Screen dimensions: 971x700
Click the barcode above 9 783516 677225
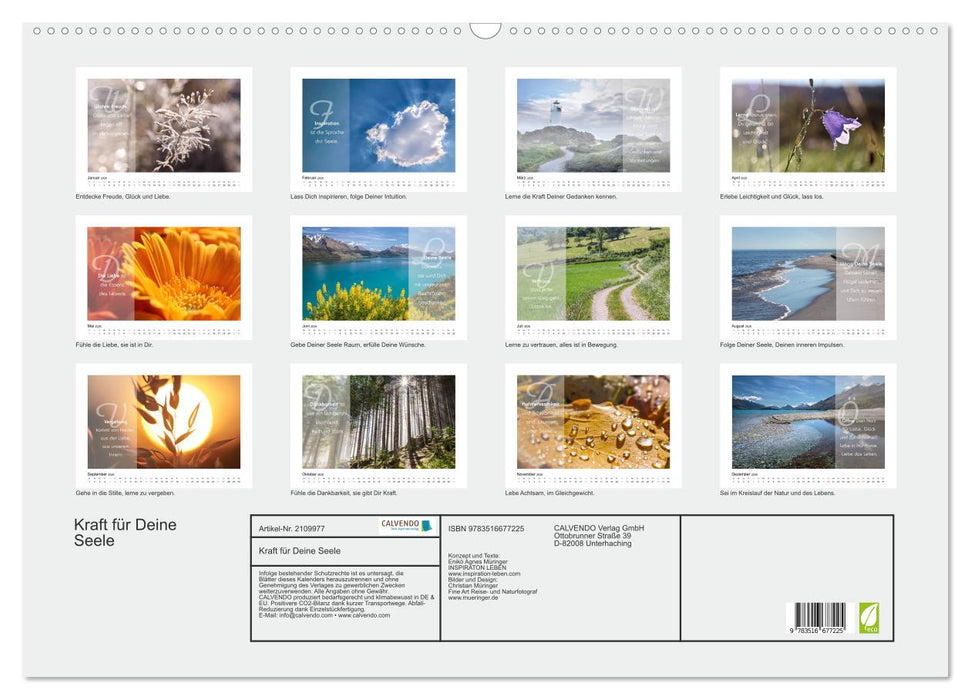(820, 615)
